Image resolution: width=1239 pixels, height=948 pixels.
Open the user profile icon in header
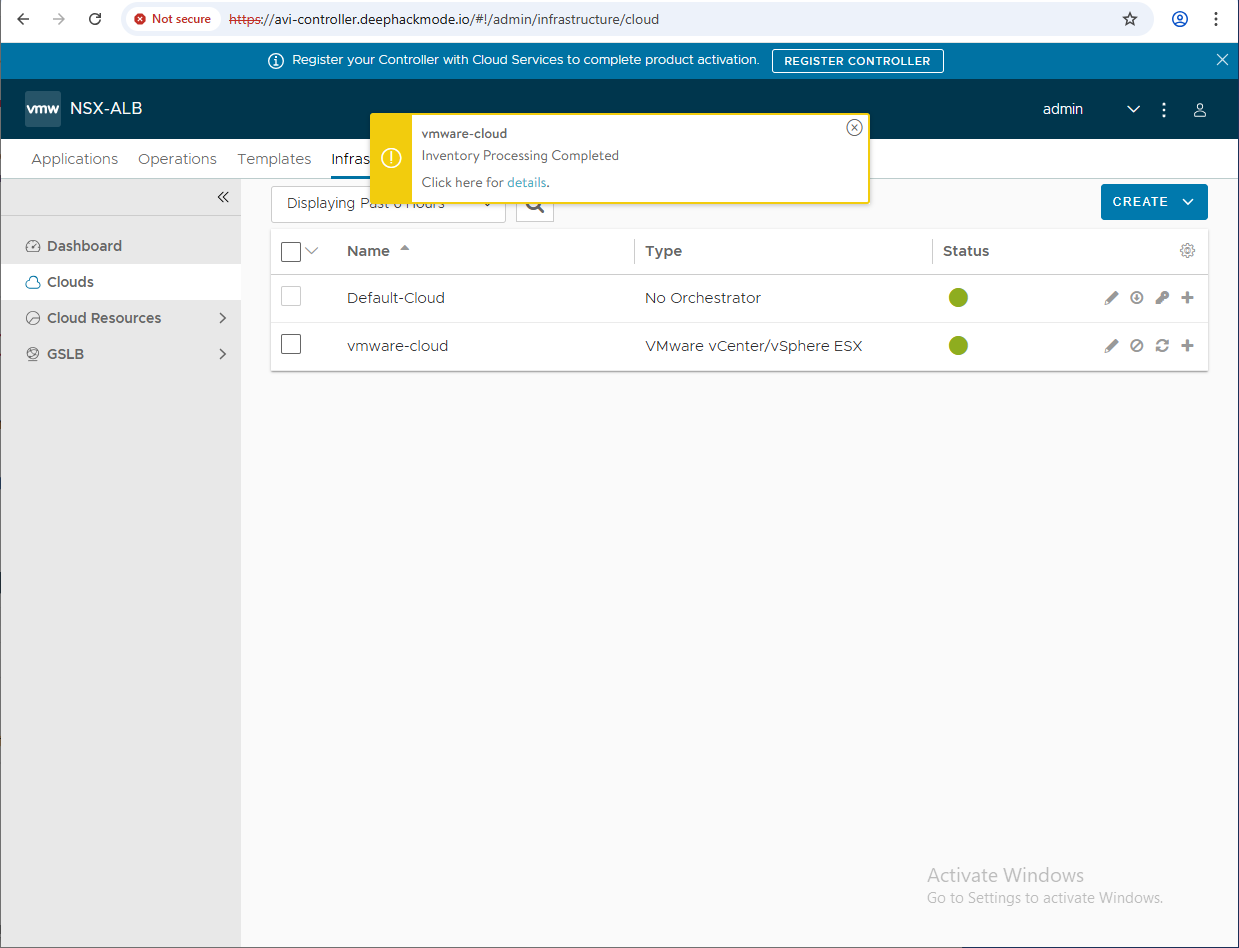(x=1200, y=110)
